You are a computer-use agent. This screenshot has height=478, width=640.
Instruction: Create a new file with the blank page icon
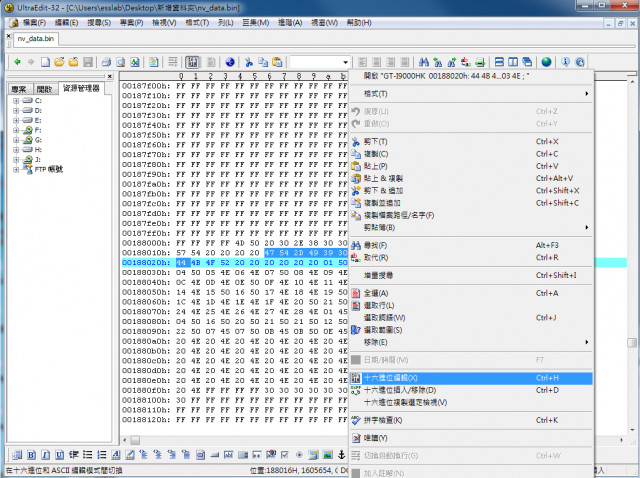pyautogui.click(x=45, y=62)
